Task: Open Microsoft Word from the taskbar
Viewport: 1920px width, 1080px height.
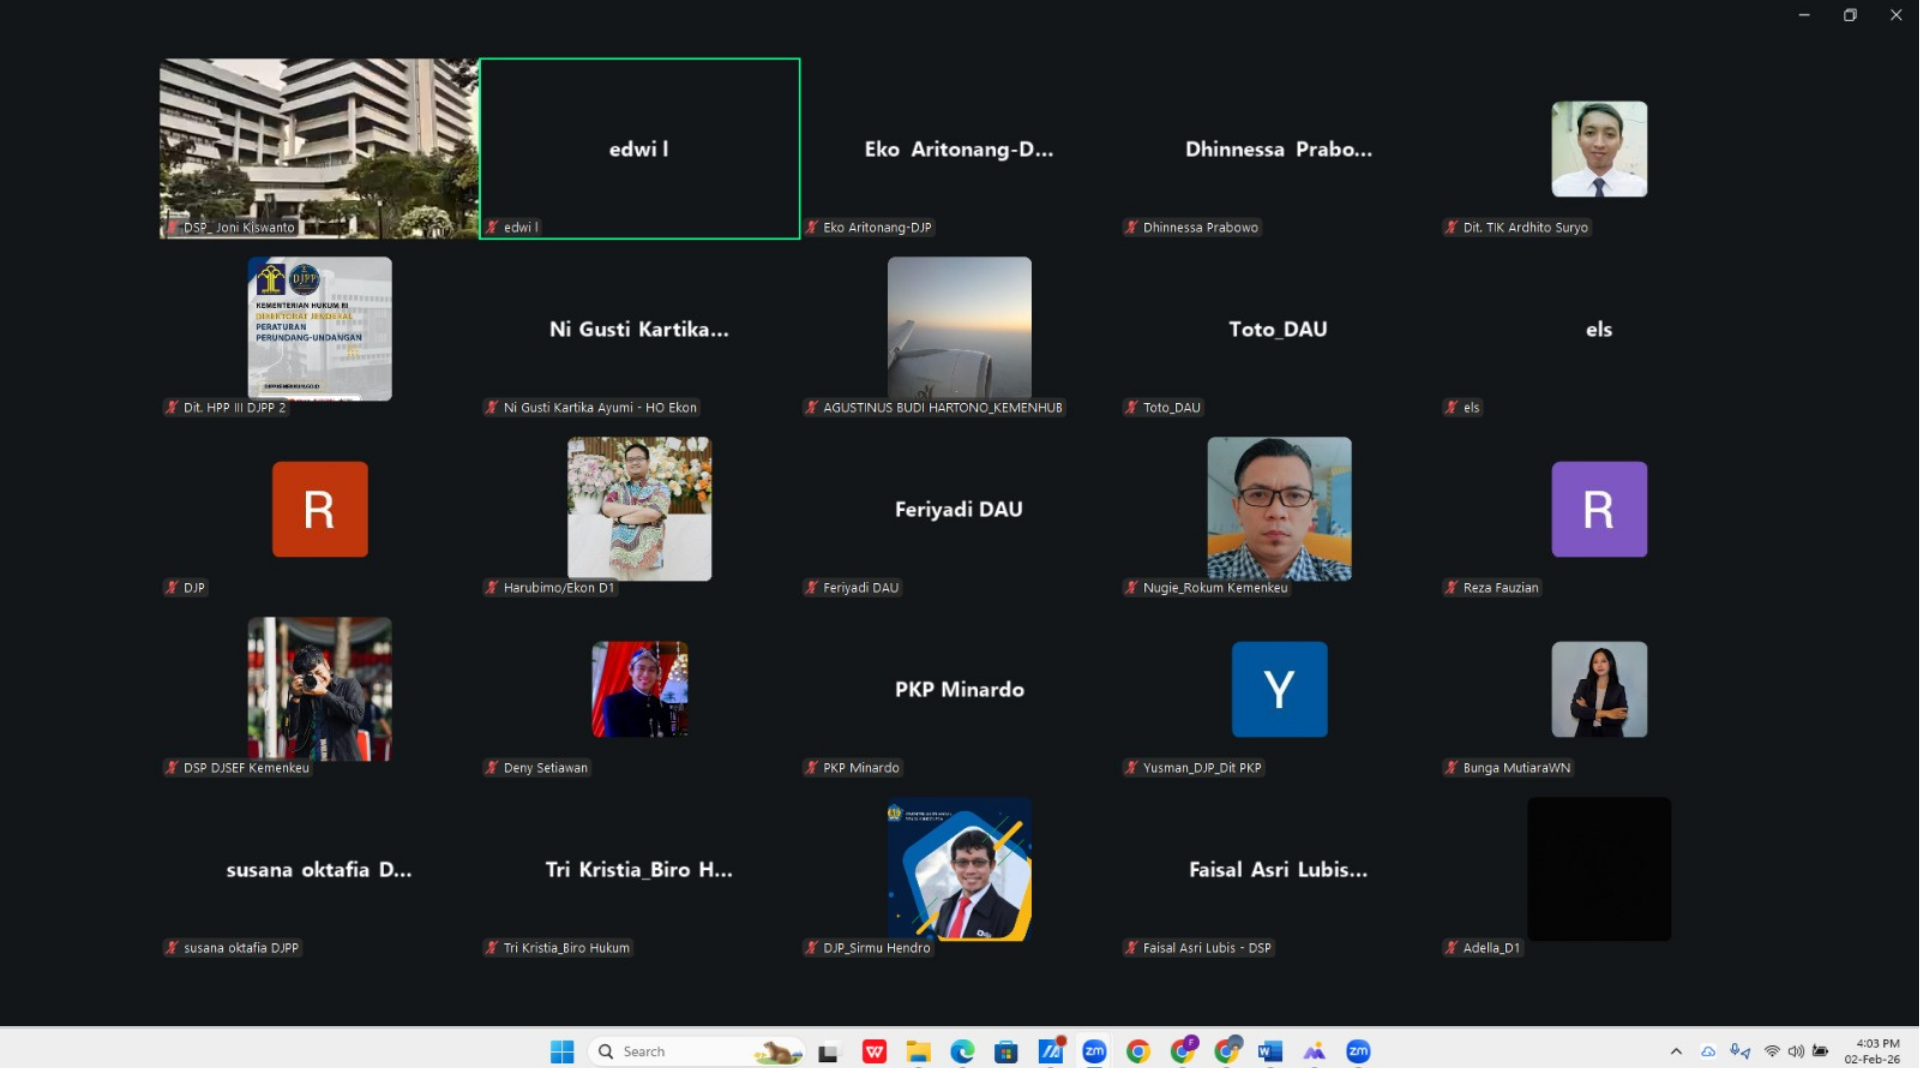Action: click(x=1270, y=1051)
